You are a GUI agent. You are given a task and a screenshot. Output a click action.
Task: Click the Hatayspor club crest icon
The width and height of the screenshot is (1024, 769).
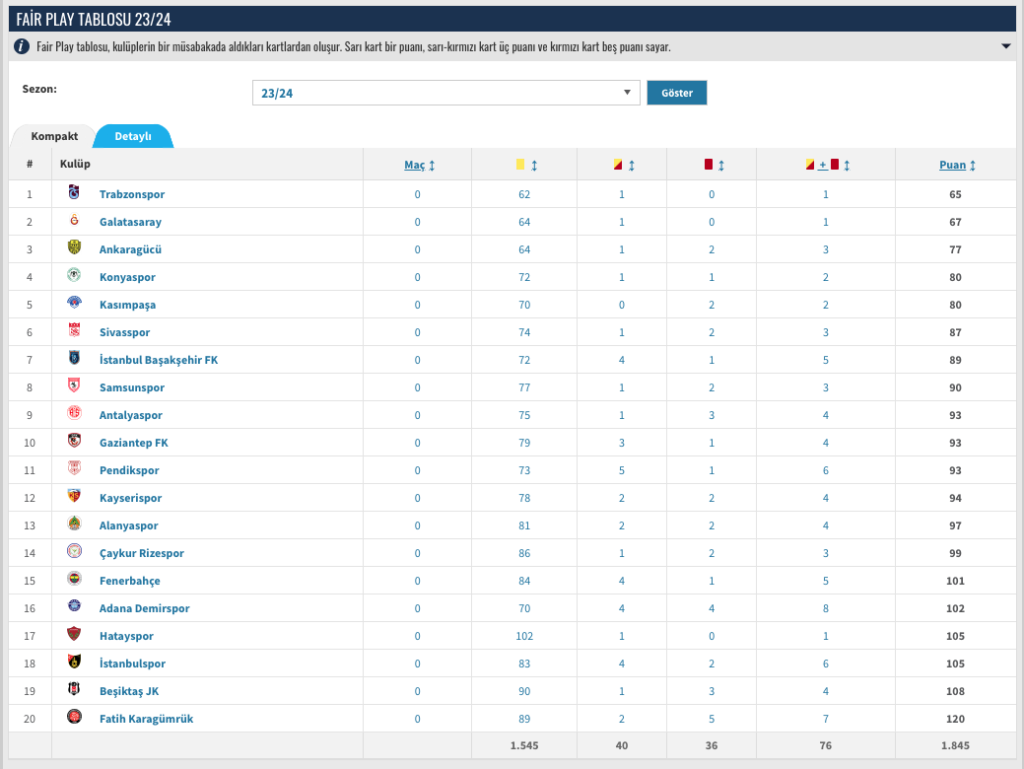pos(74,633)
